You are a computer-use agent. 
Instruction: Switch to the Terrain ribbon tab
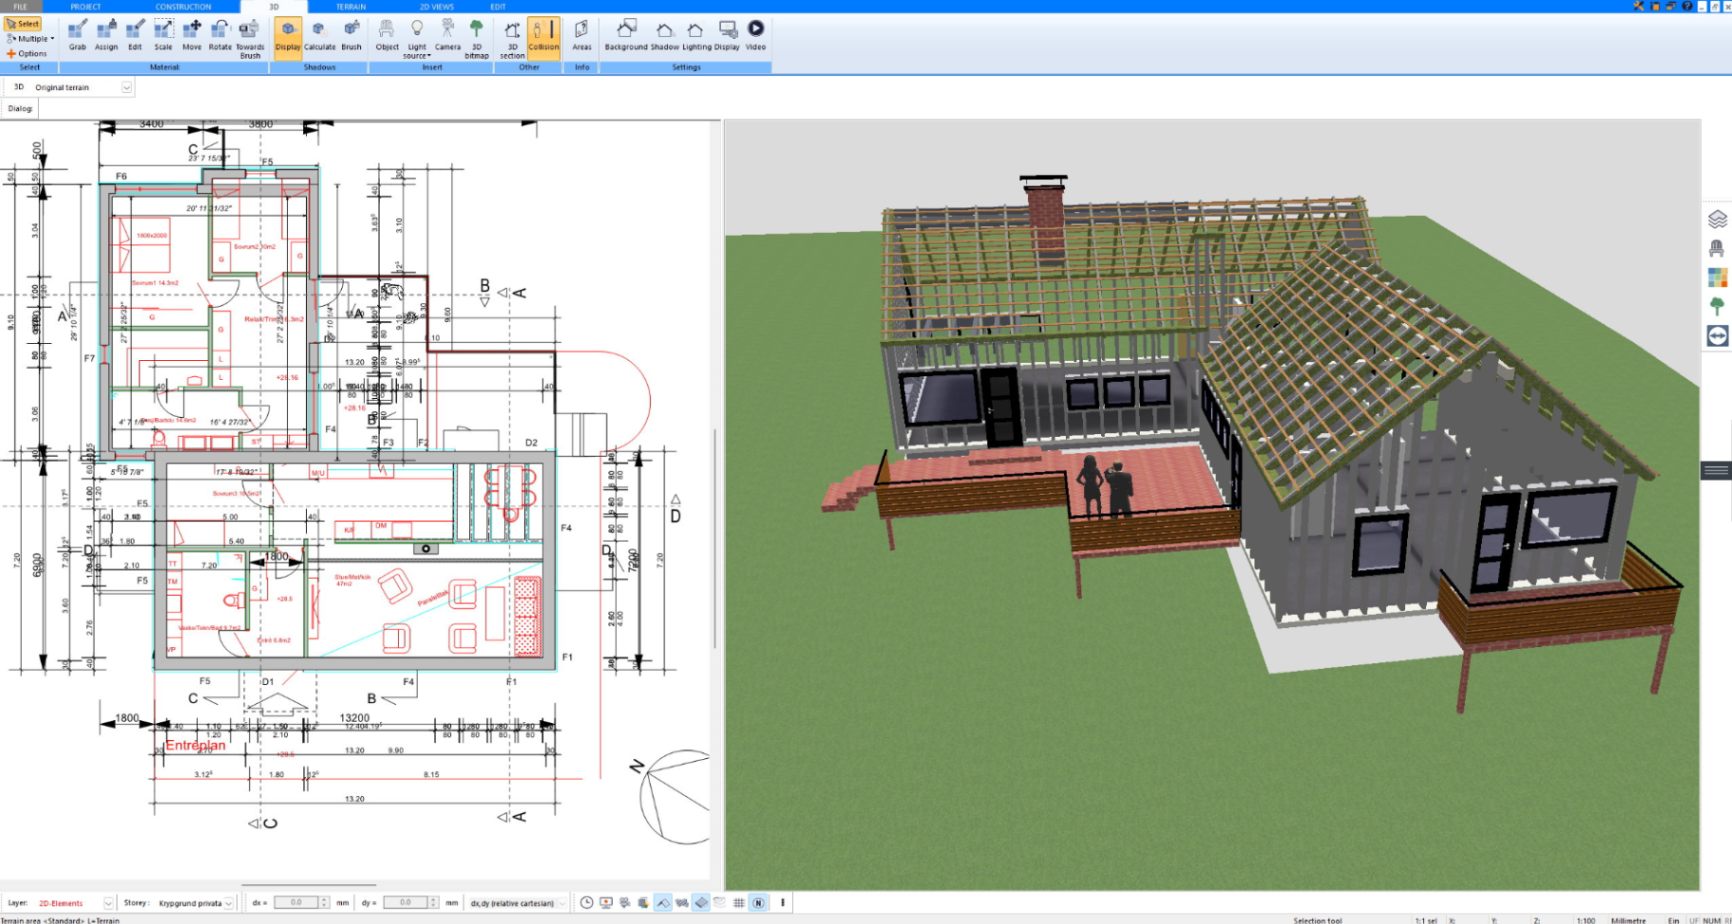[x=351, y=6]
